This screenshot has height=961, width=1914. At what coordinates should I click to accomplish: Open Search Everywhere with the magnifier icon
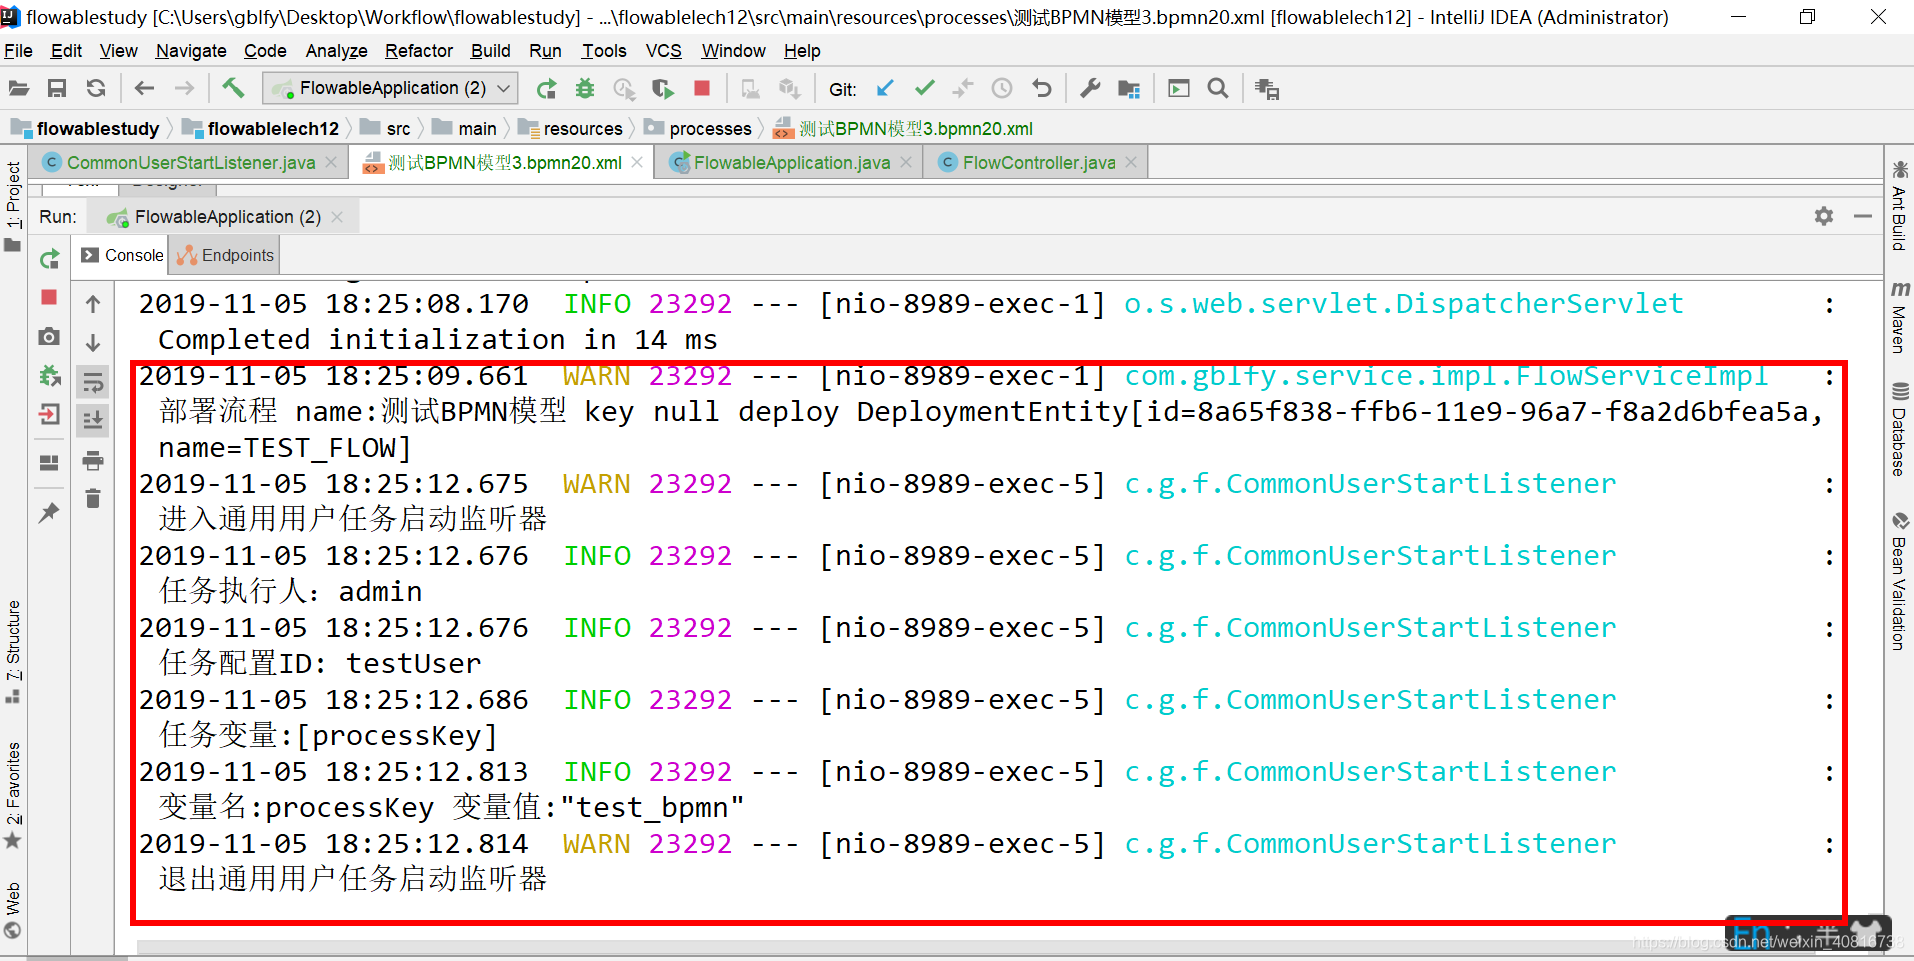1218,88
